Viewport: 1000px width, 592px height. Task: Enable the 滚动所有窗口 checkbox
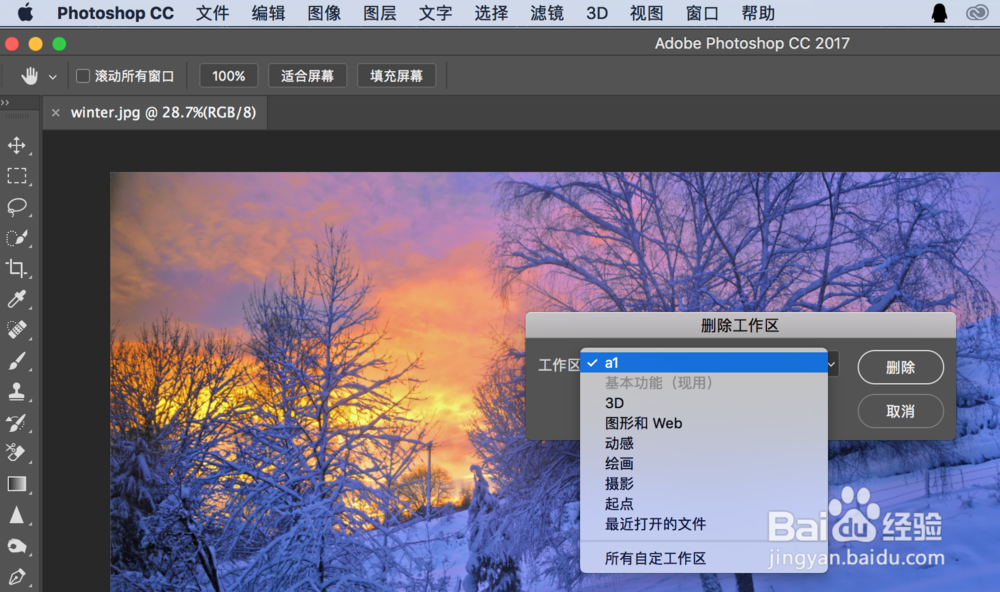coord(82,75)
